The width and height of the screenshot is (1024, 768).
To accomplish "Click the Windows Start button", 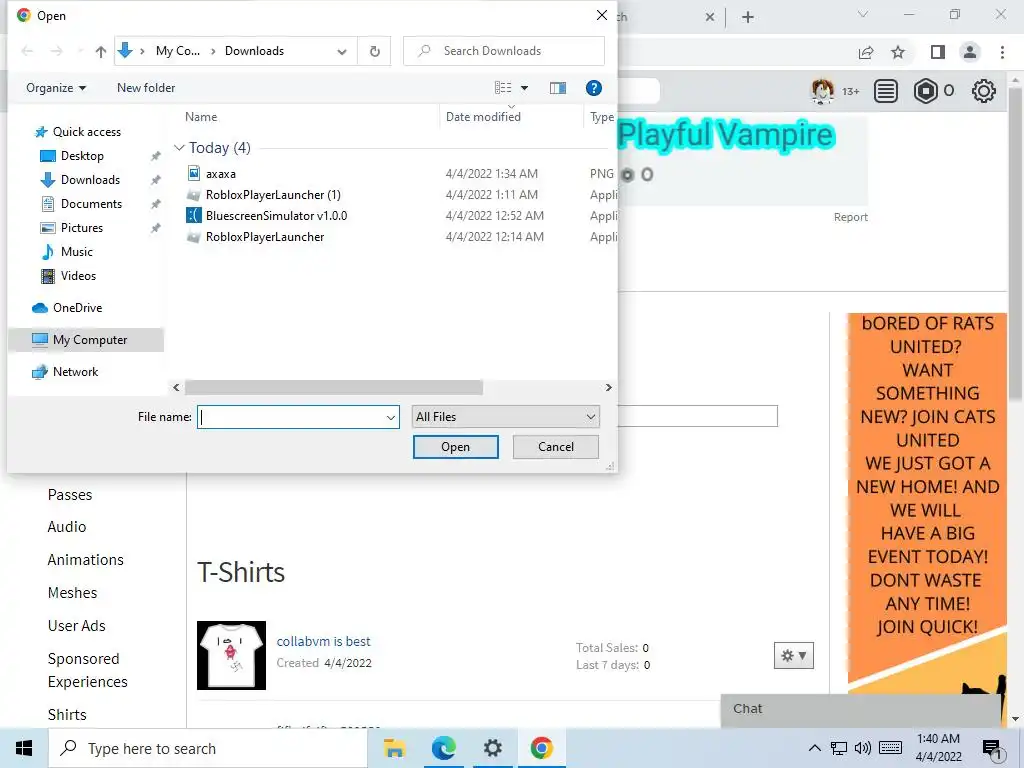I will [24, 748].
